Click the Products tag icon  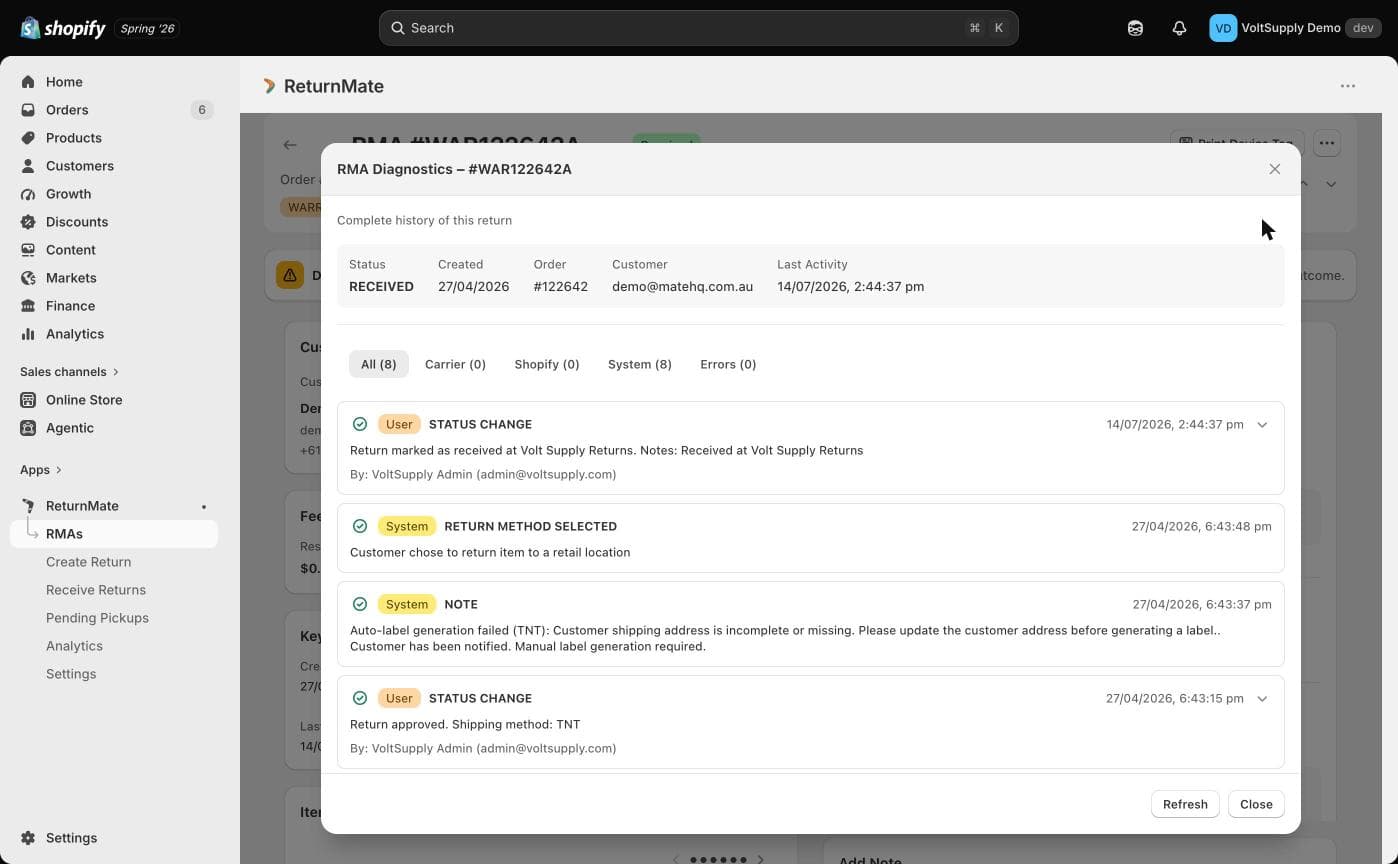[28, 138]
